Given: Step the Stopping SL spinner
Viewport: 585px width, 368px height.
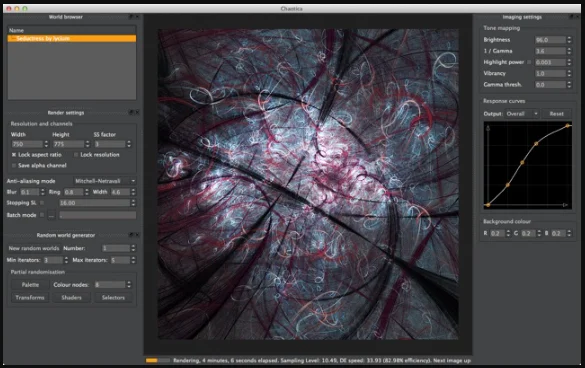Looking at the screenshot, I should pos(133,203).
